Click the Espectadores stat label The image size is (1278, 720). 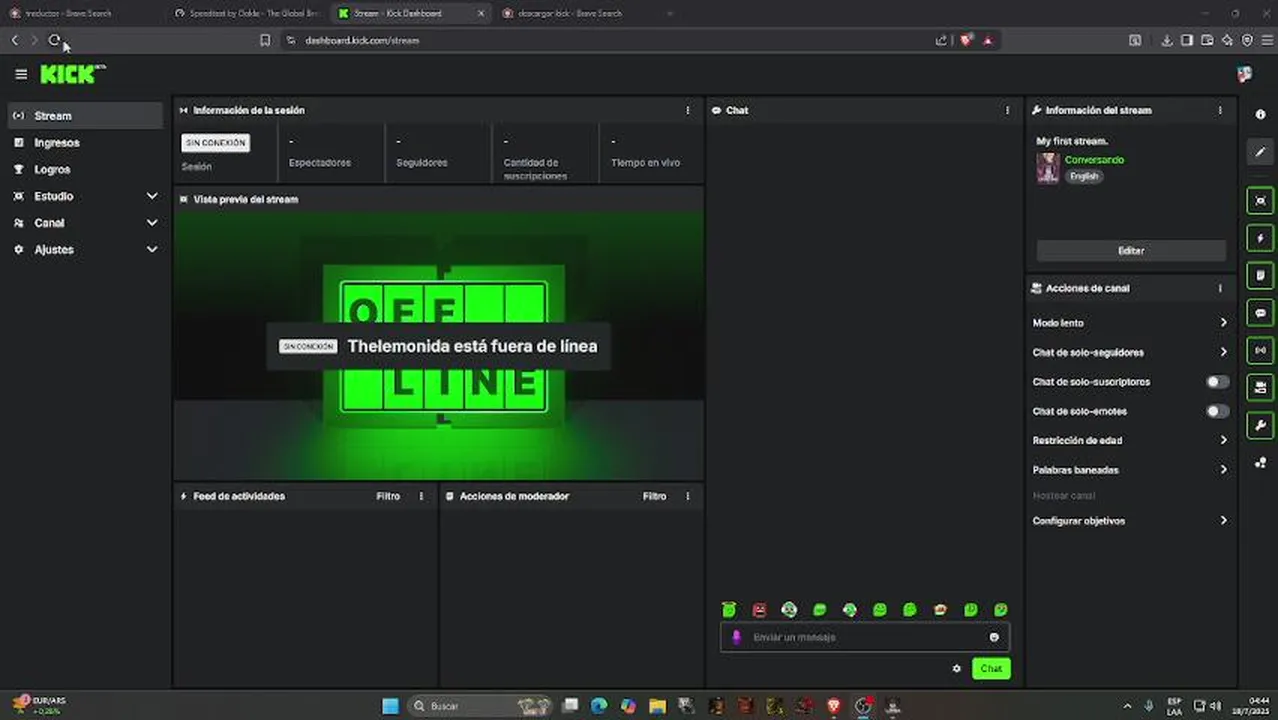(320, 162)
